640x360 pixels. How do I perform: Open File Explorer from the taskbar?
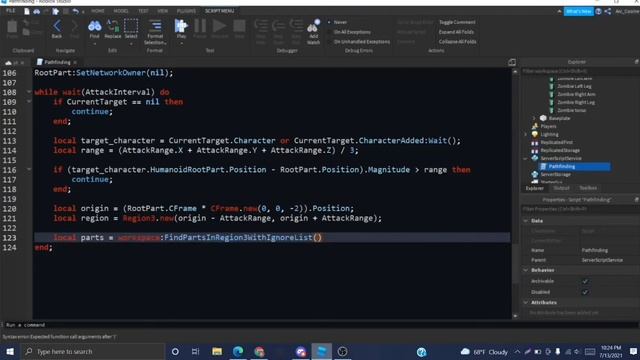217,351
